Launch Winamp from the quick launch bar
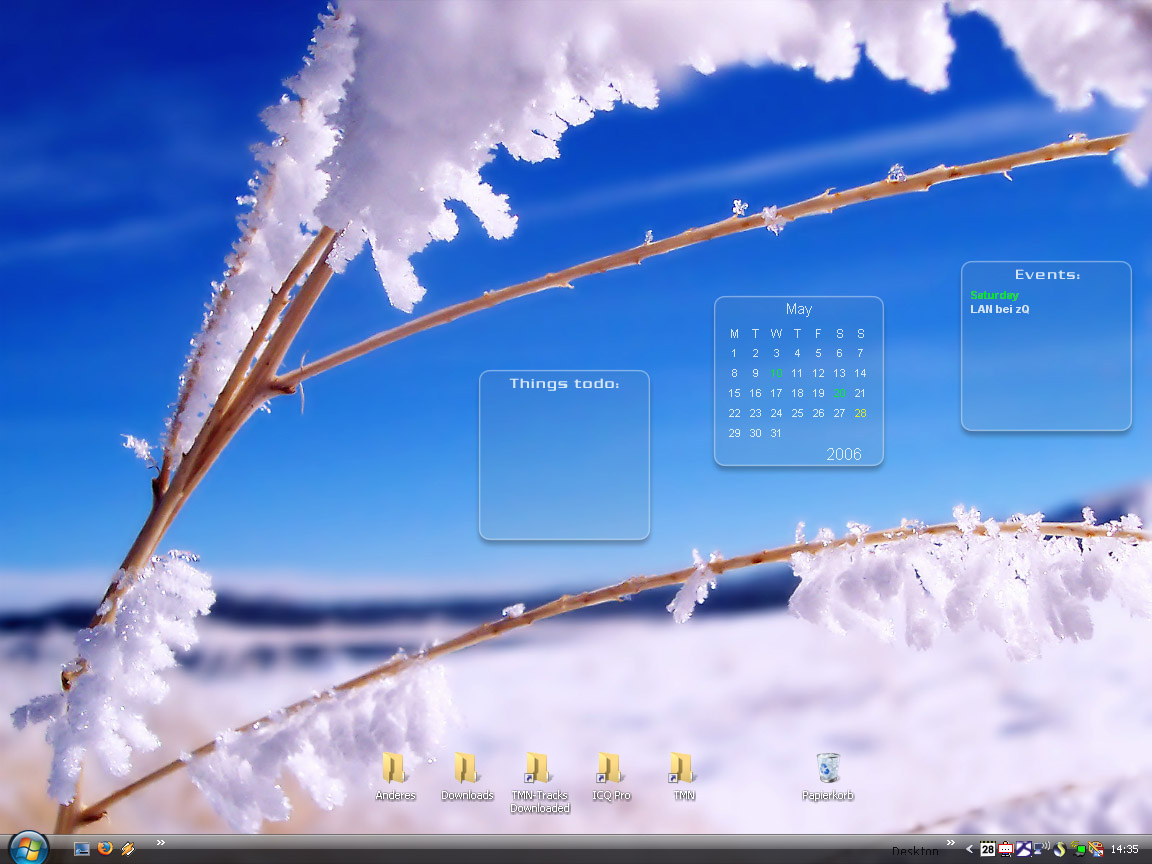1152x864 pixels. [x=128, y=849]
